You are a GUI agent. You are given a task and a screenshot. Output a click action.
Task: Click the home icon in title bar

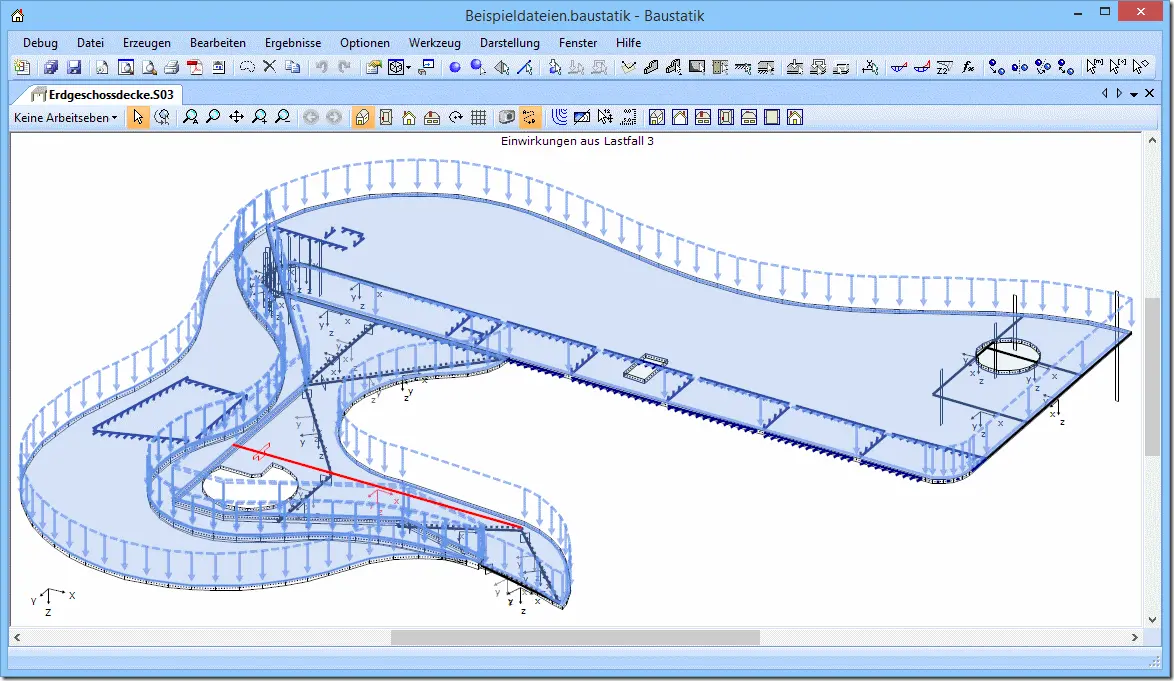(x=17, y=15)
